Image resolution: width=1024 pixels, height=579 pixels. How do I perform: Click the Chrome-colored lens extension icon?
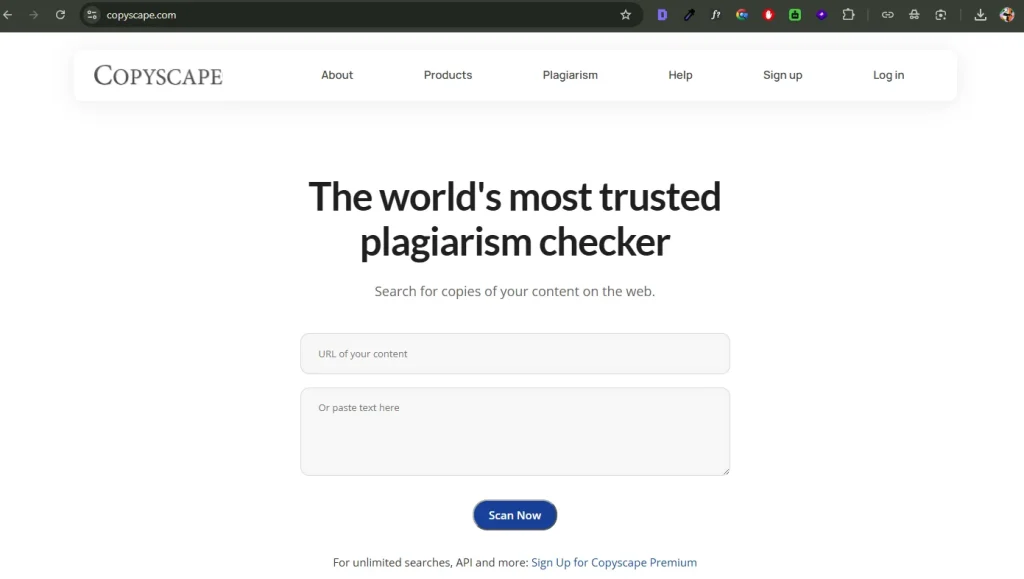point(742,14)
